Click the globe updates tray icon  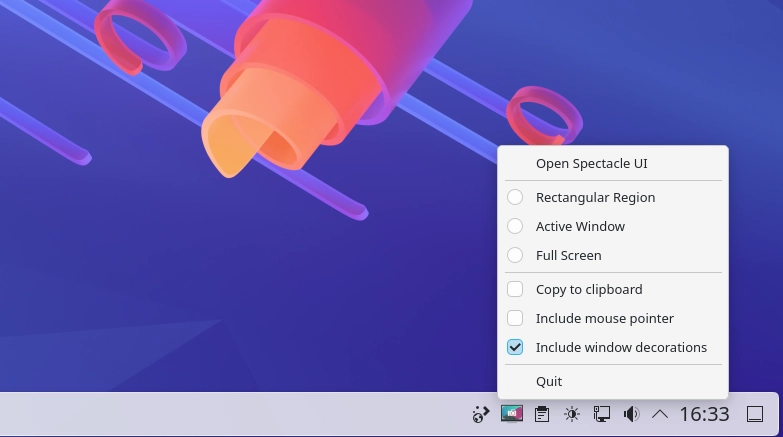[x=481, y=414]
